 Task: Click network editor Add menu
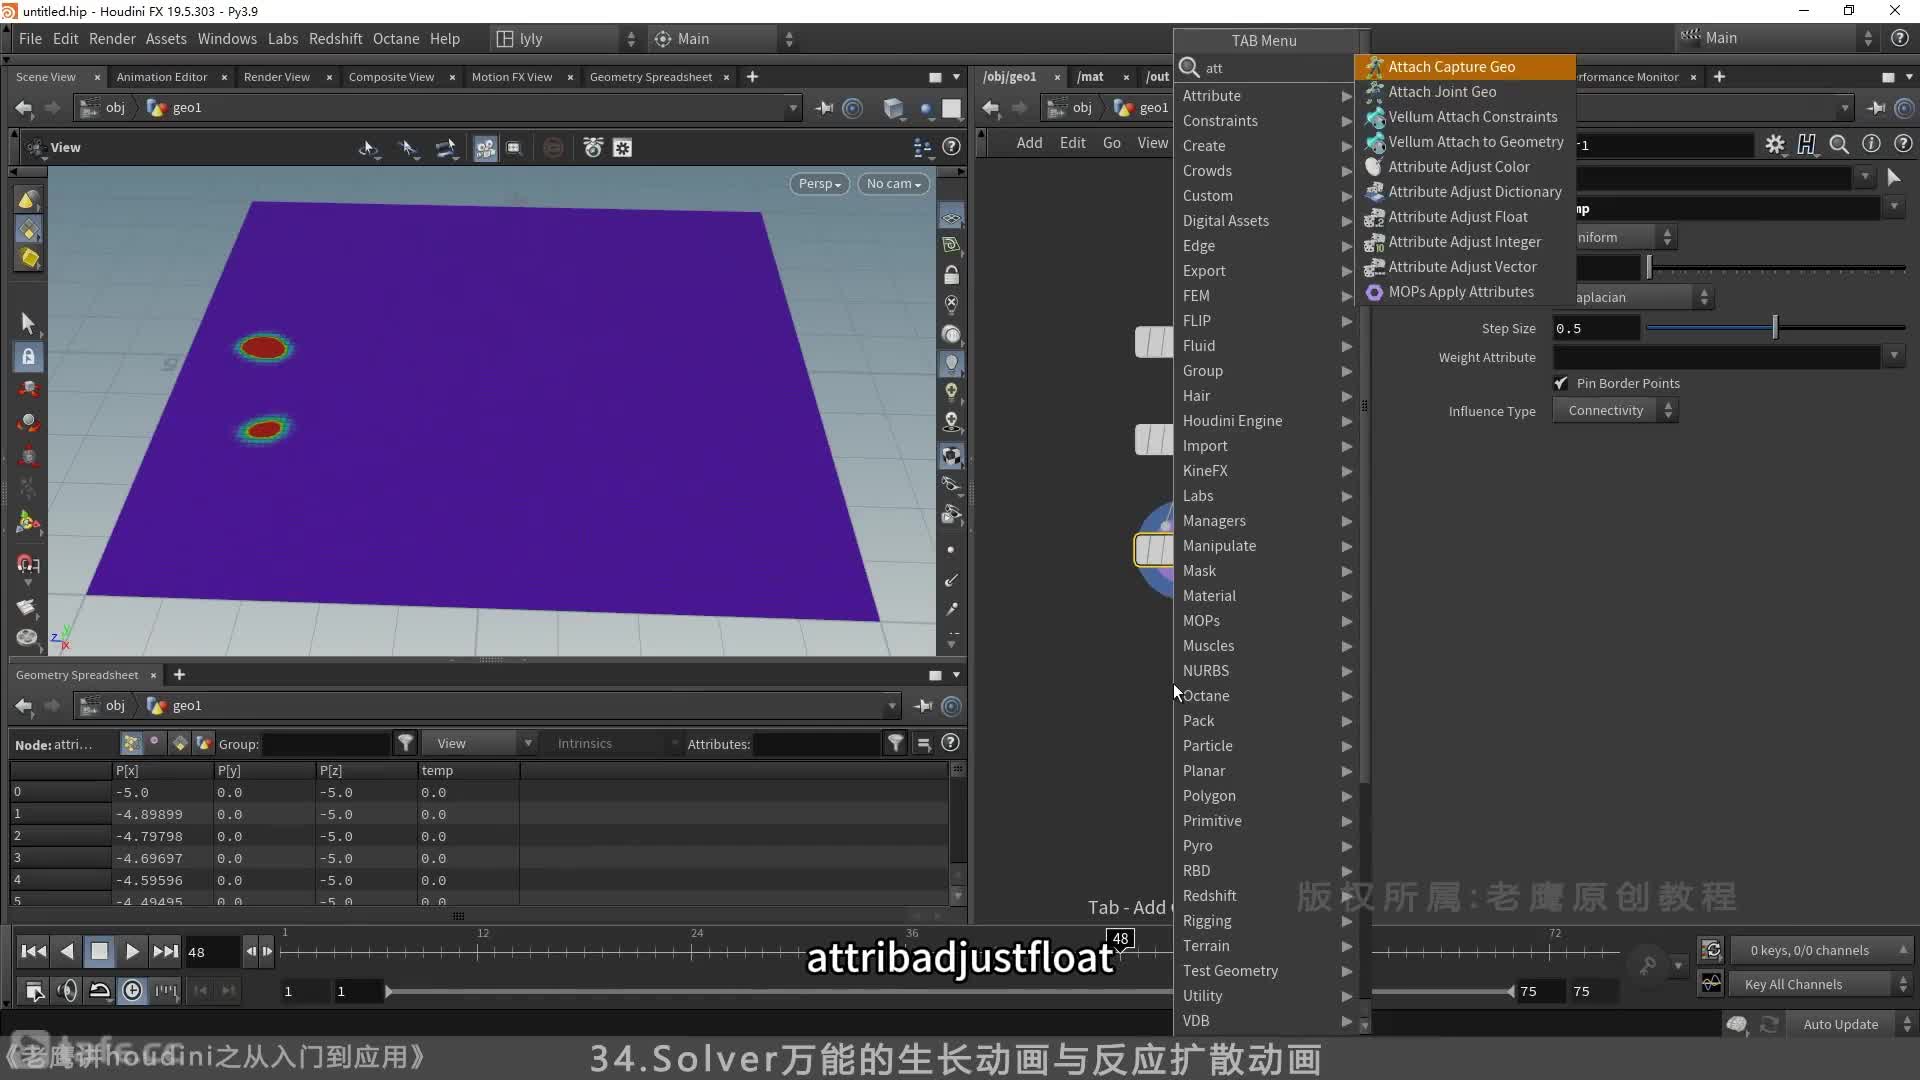1029,143
